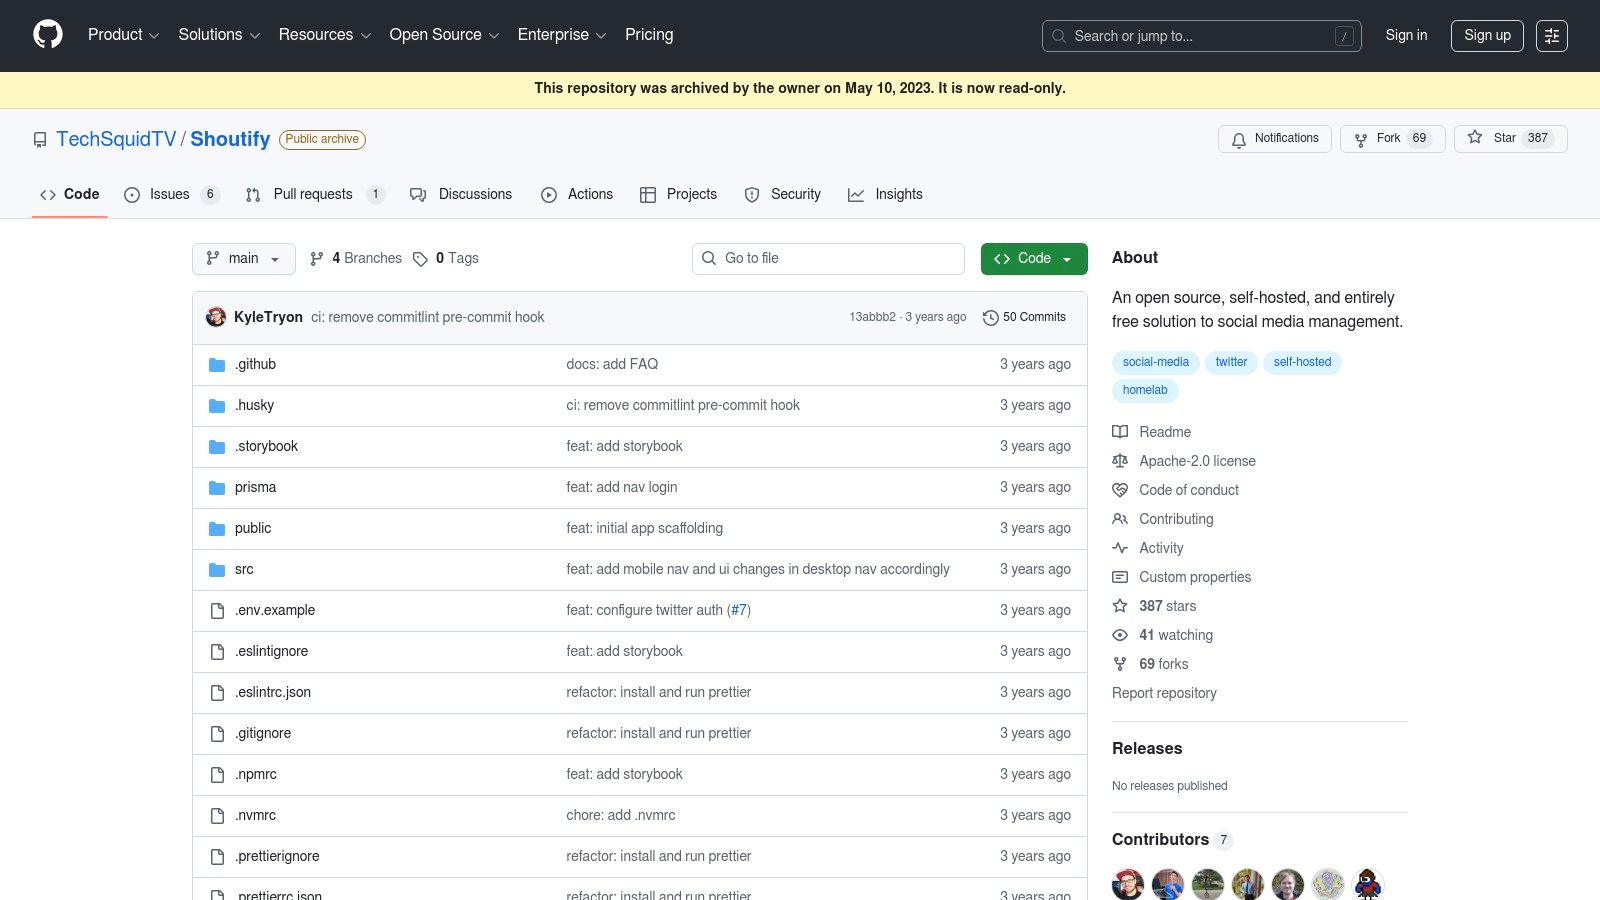Switch to the Projects tab
Screen dimensions: 1600x900
(678, 195)
